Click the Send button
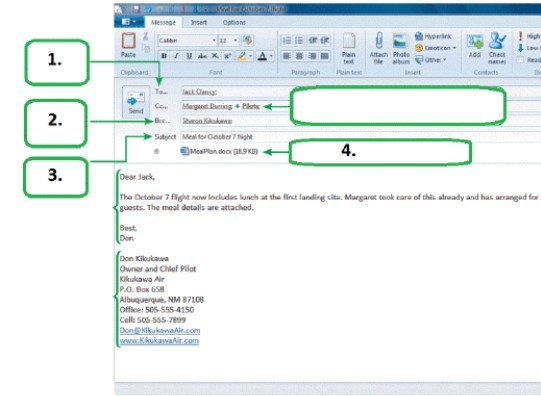This screenshot has height=396, width=541. coord(136,102)
